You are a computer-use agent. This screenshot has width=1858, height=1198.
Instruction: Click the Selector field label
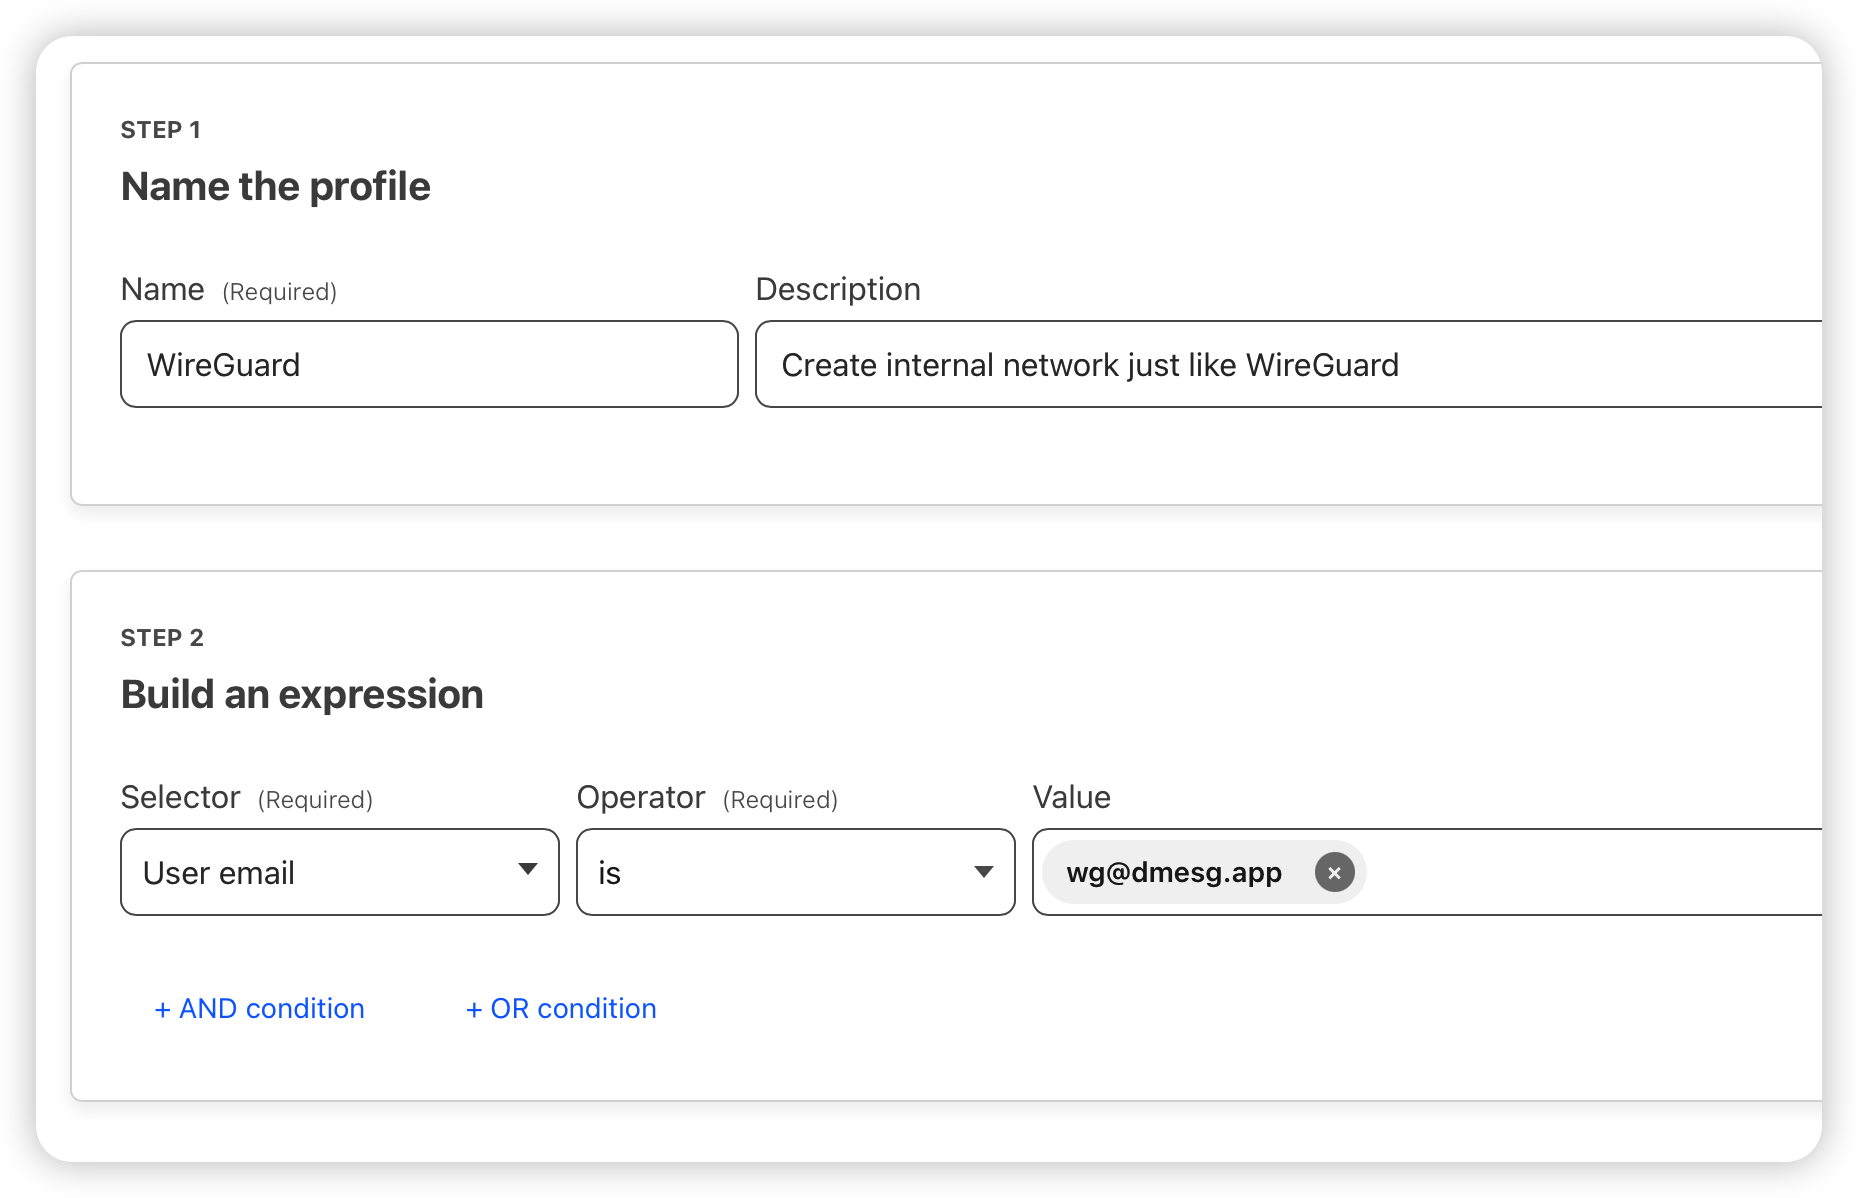181,797
